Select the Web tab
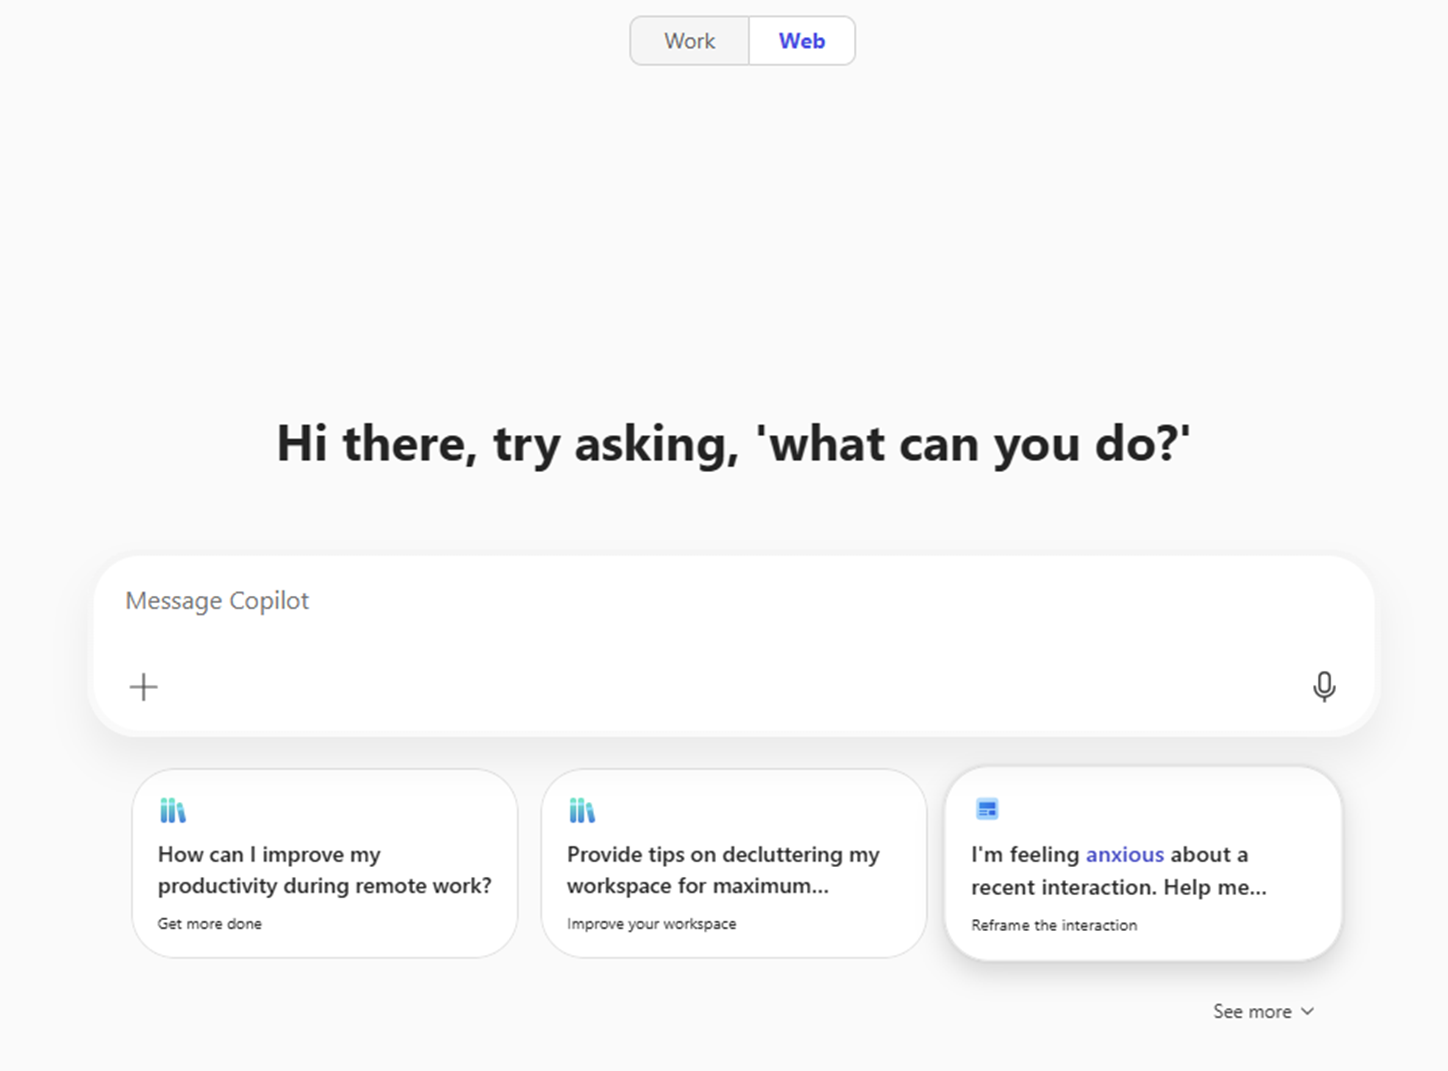This screenshot has height=1071, width=1448. (802, 41)
